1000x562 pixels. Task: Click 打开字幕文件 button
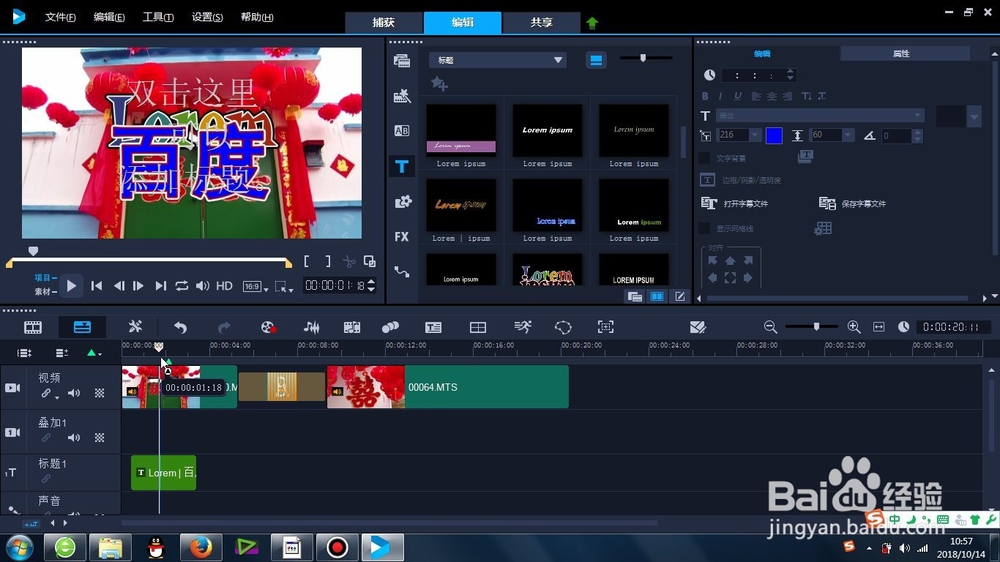[735, 203]
